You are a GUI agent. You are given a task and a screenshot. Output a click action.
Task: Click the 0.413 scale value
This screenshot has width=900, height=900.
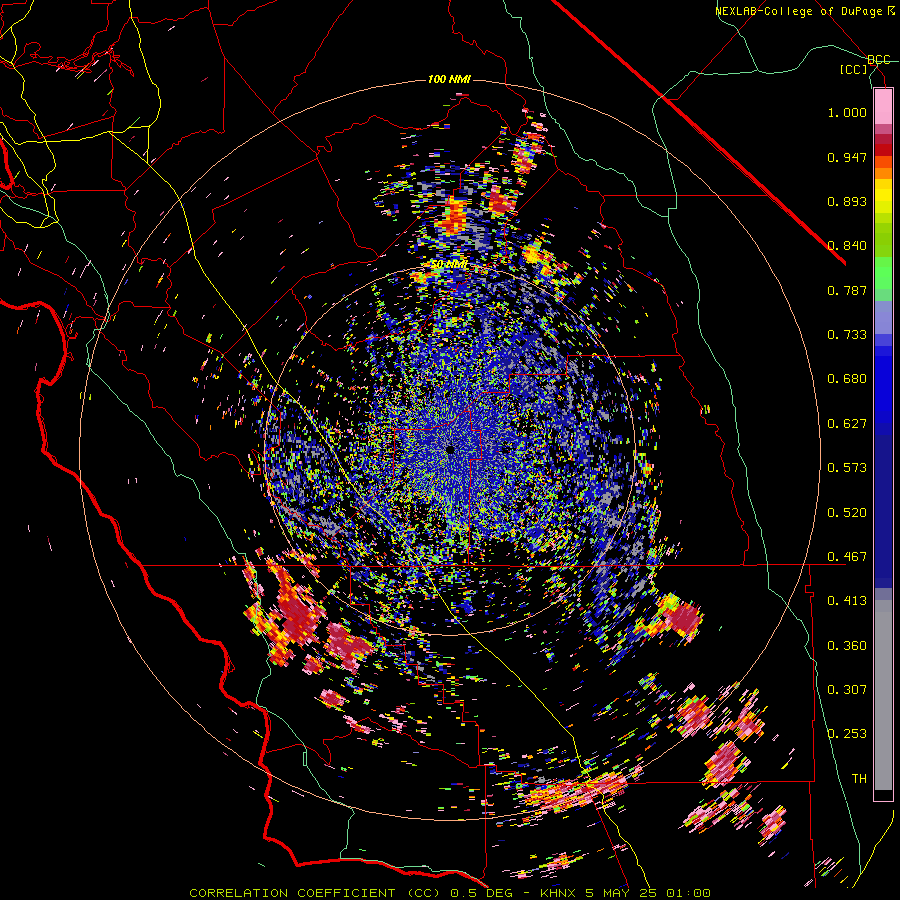847,601
